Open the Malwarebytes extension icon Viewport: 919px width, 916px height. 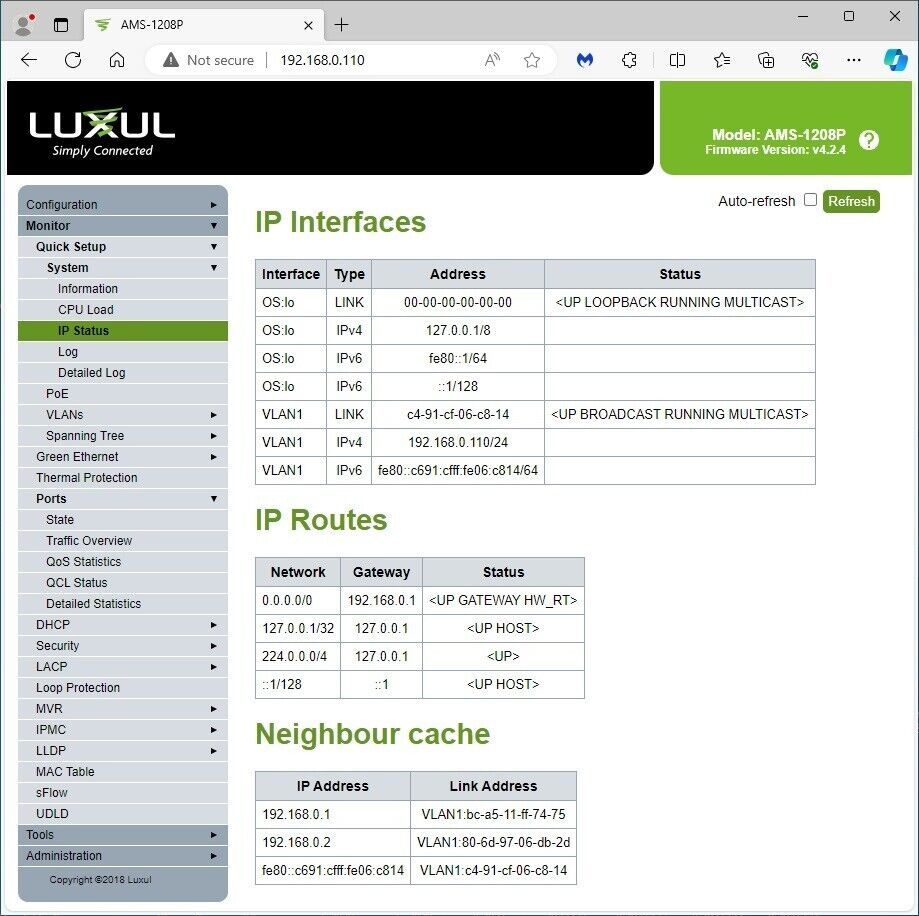point(585,60)
